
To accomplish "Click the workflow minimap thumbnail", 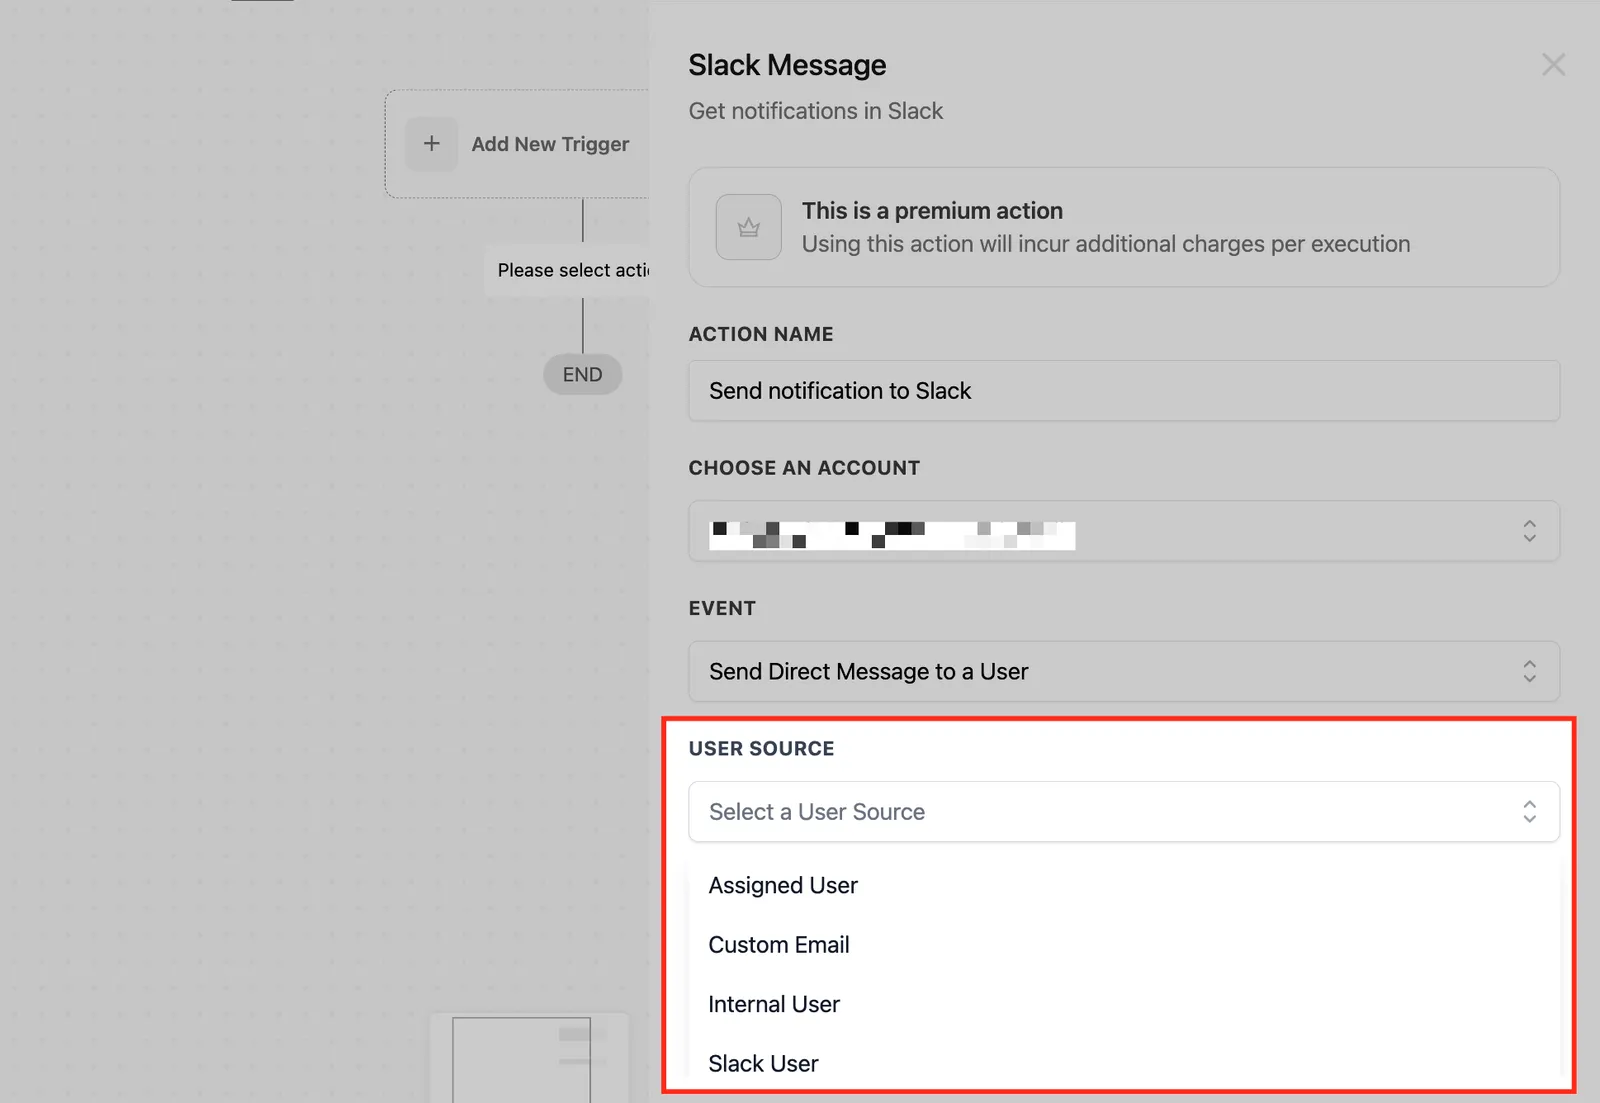I will click(530, 1058).
